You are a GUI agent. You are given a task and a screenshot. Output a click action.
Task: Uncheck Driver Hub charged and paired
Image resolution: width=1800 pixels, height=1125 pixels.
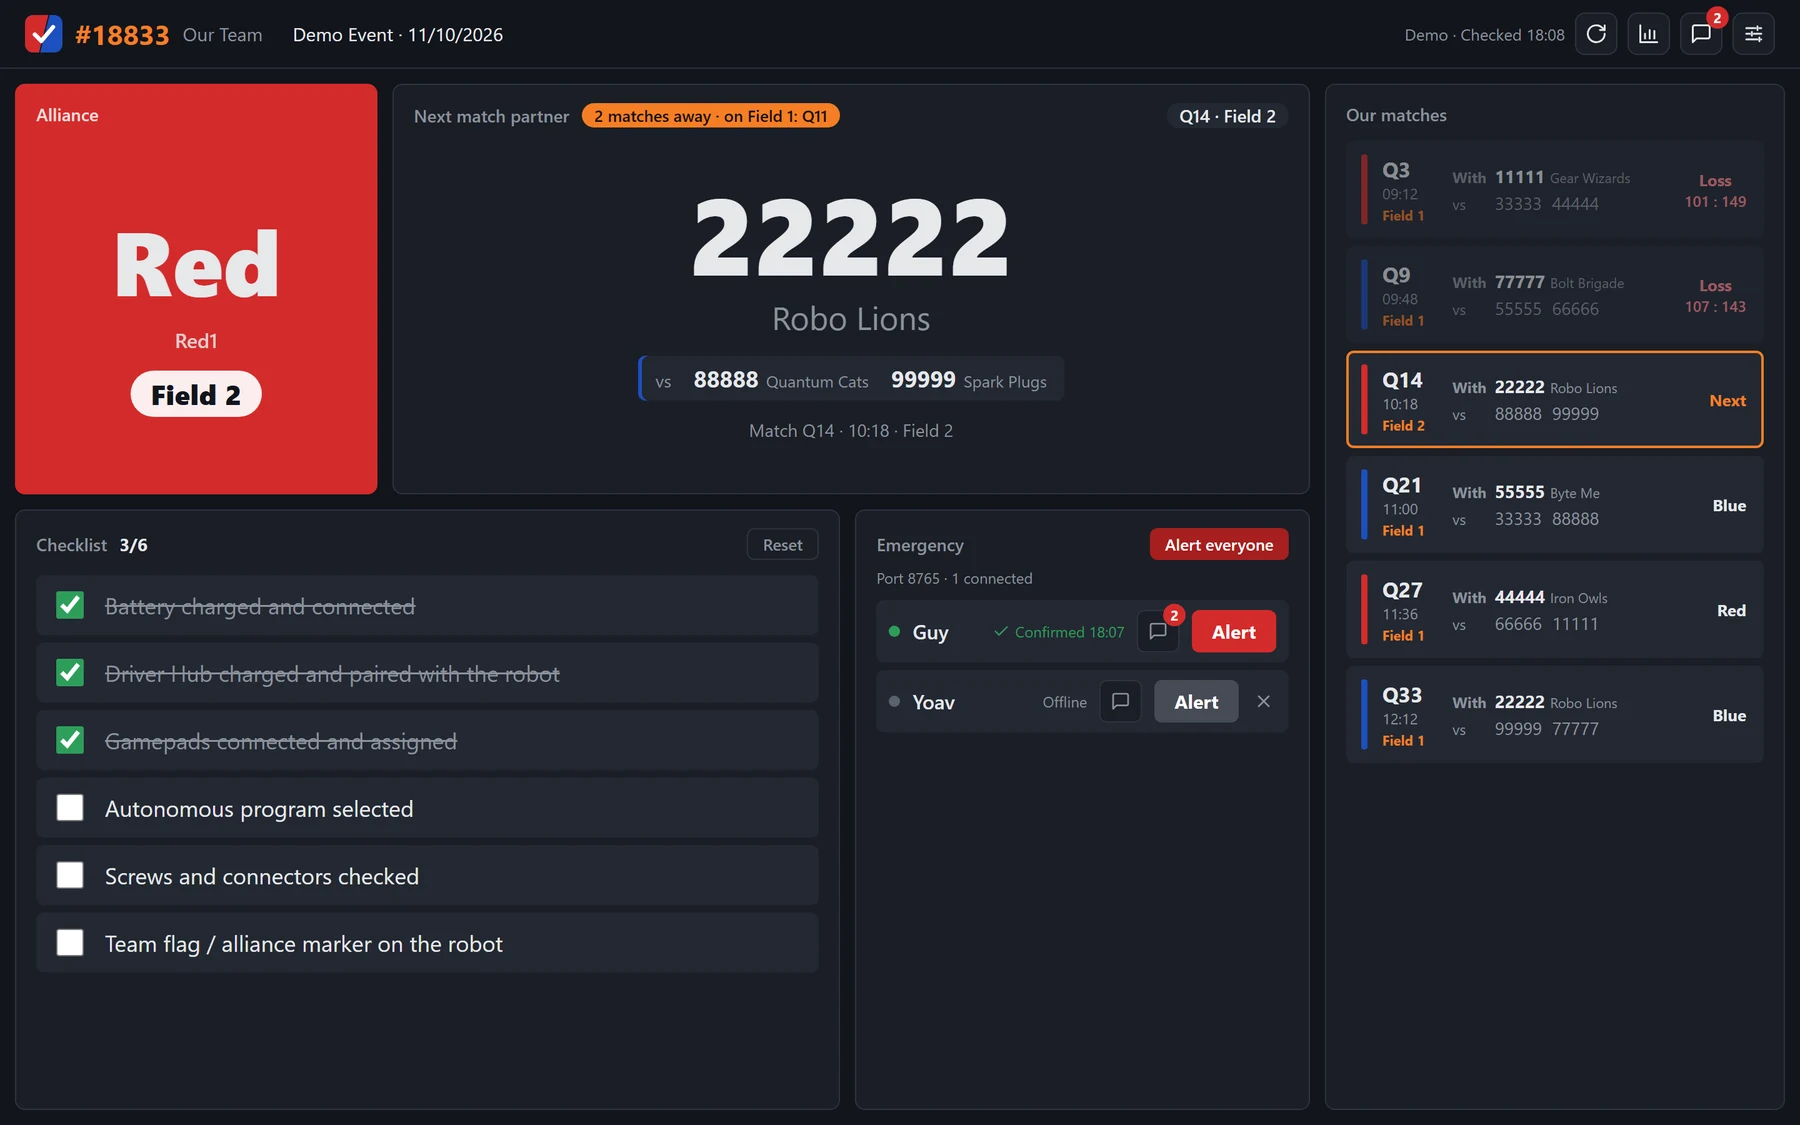click(70, 673)
